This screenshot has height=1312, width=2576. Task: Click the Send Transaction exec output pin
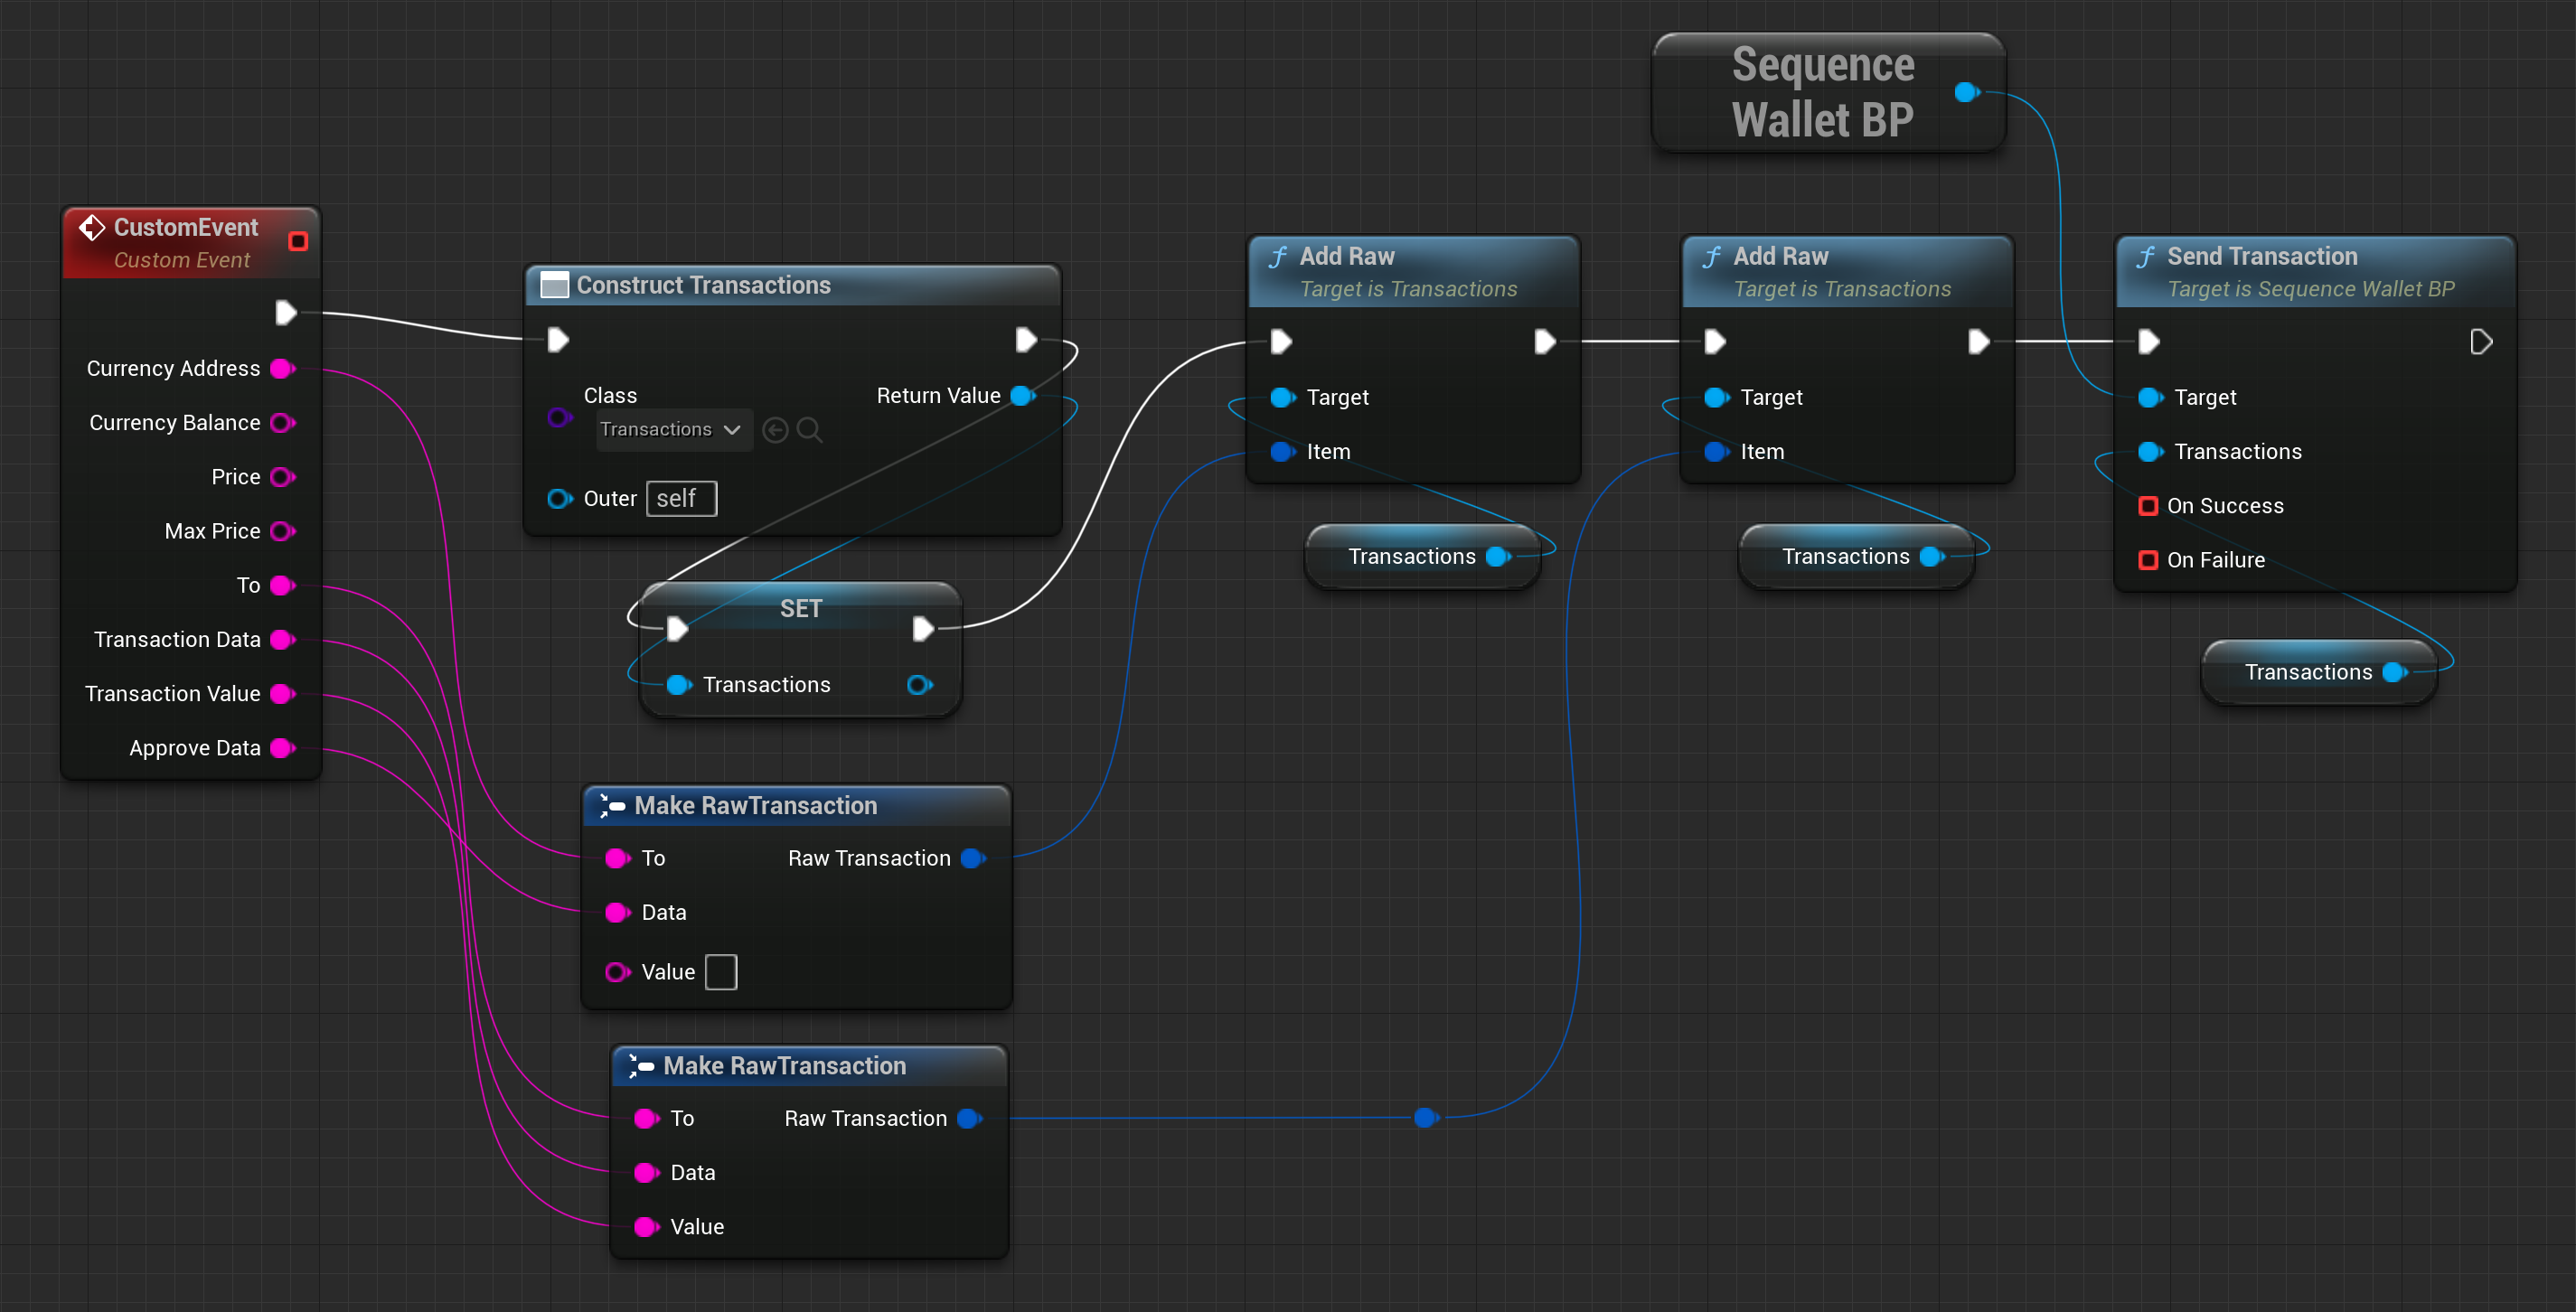click(2480, 342)
